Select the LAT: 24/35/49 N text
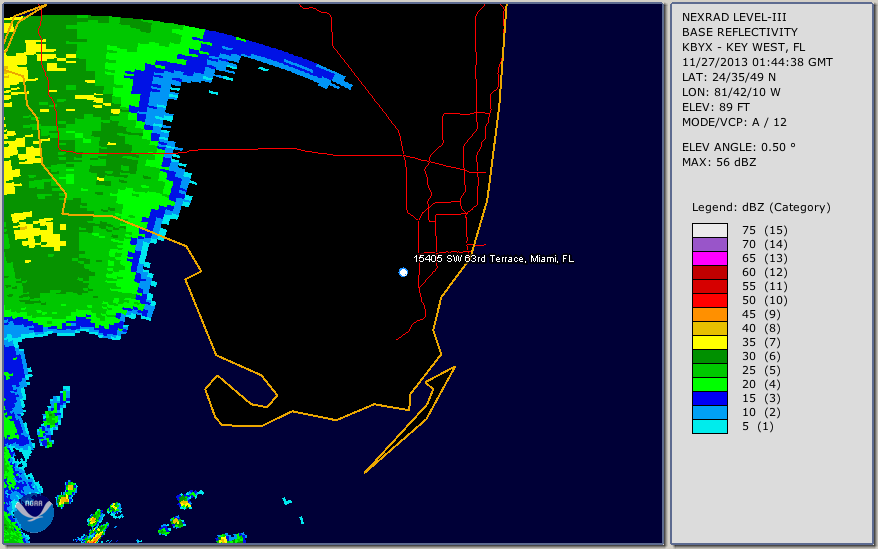This screenshot has height=549, width=878. pyautogui.click(x=728, y=77)
